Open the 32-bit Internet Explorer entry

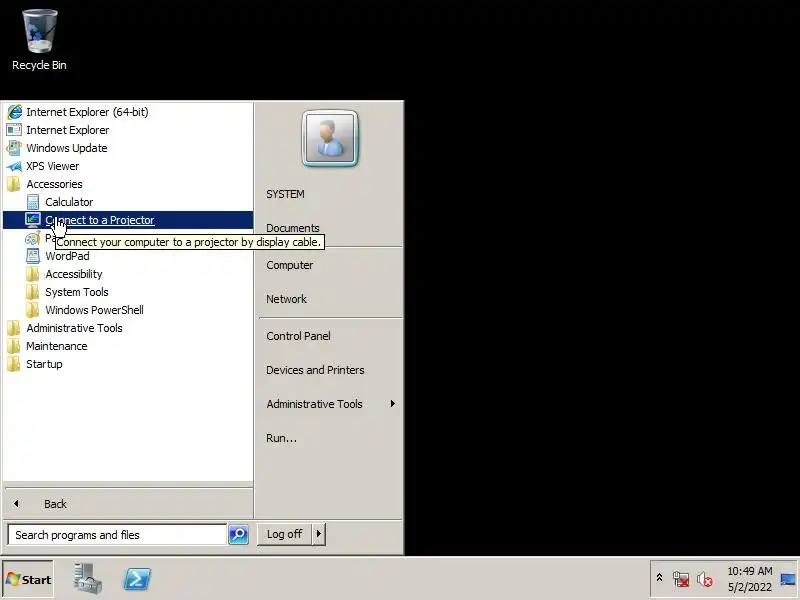coord(128,130)
